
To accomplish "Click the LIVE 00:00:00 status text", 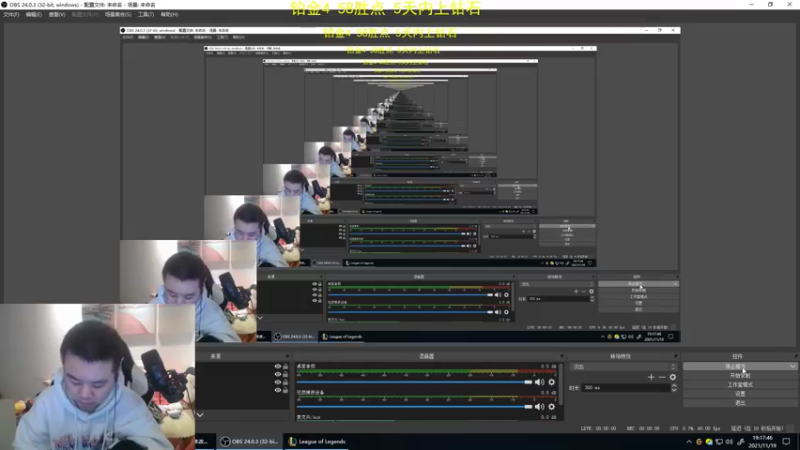I will click(x=598, y=429).
